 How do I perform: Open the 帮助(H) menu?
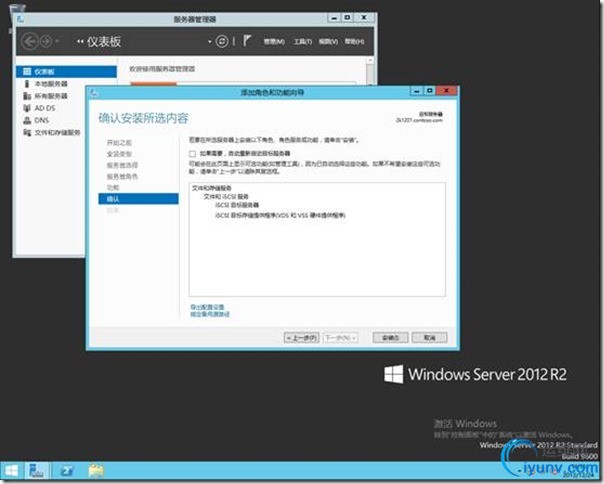point(354,41)
